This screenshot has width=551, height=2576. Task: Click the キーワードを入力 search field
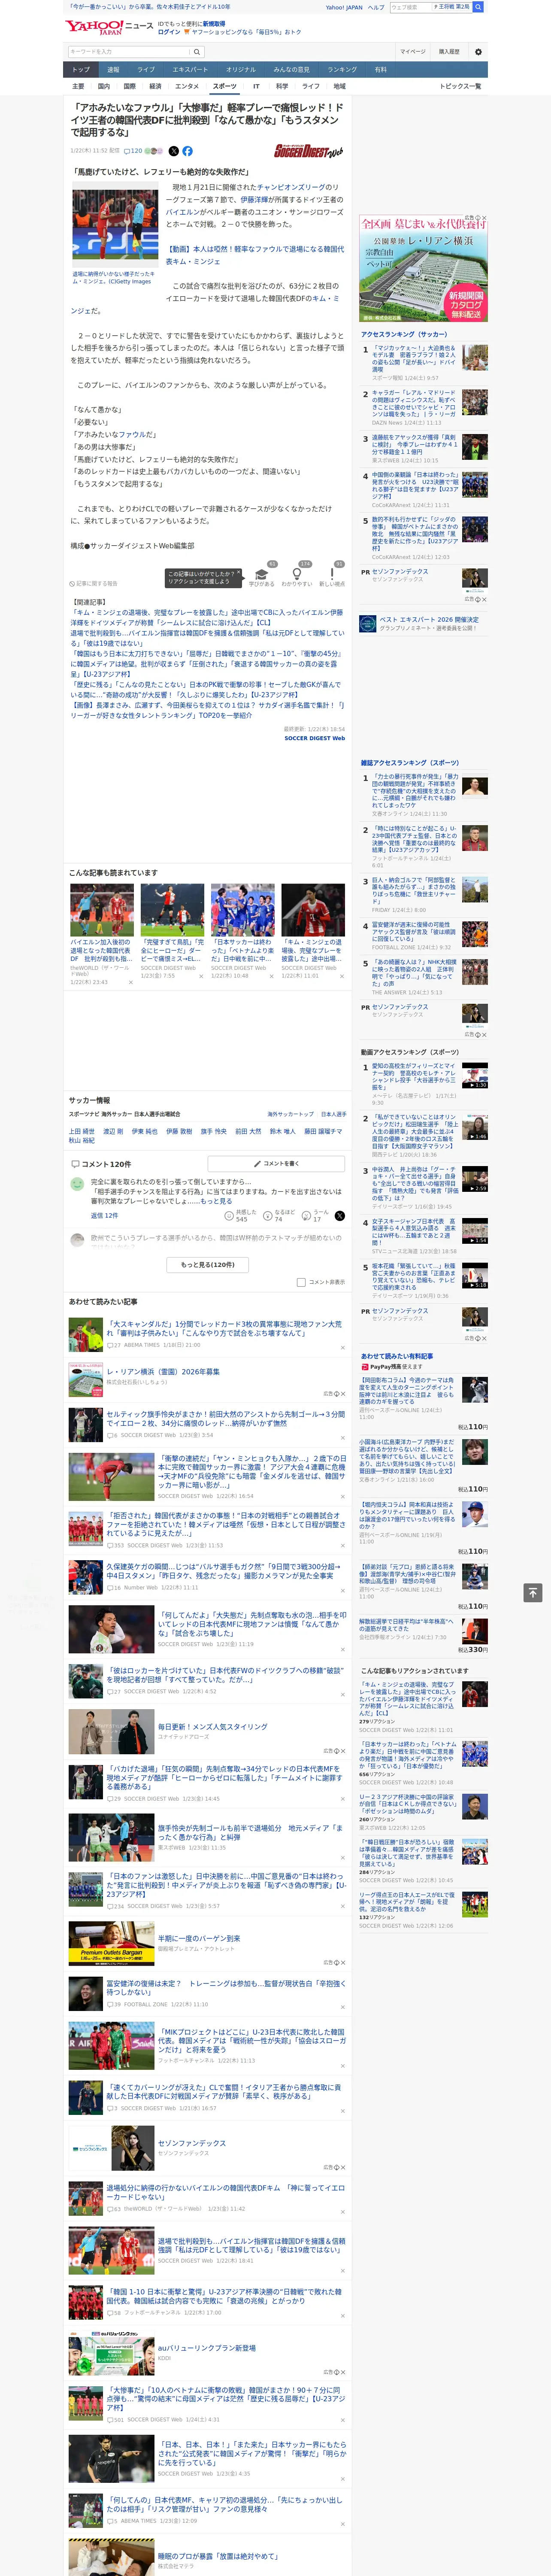(129, 51)
